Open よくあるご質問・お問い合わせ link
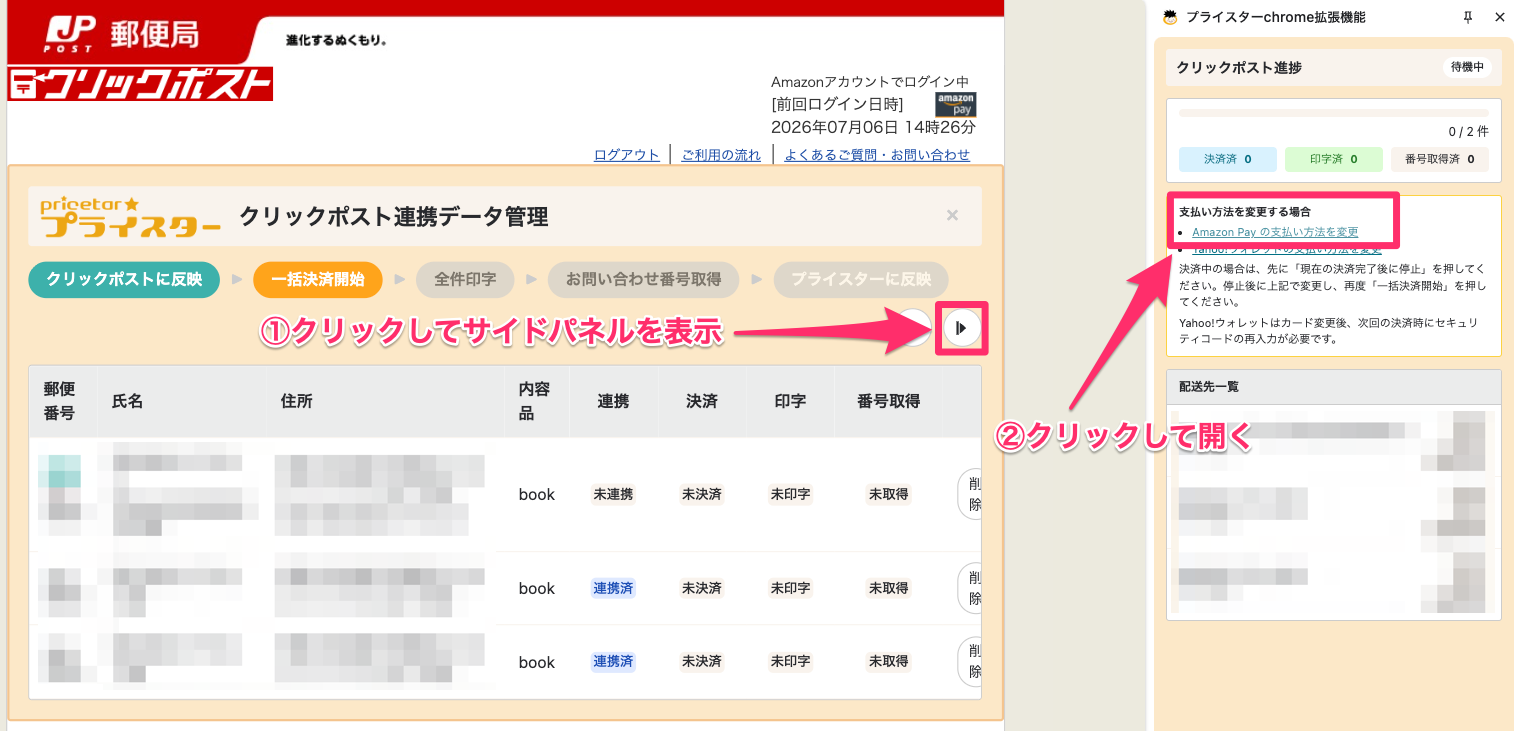 [x=877, y=155]
